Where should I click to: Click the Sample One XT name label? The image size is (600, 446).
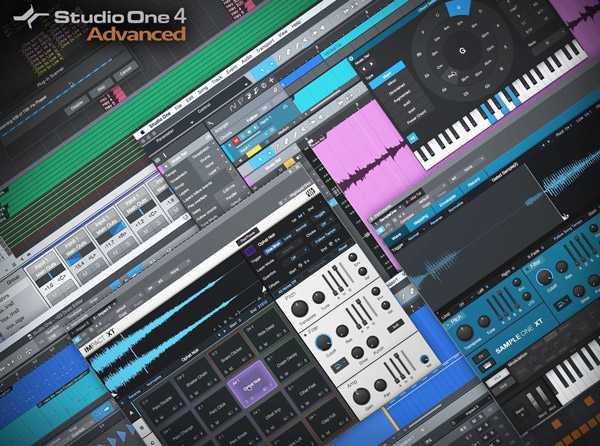pyautogui.click(x=519, y=336)
